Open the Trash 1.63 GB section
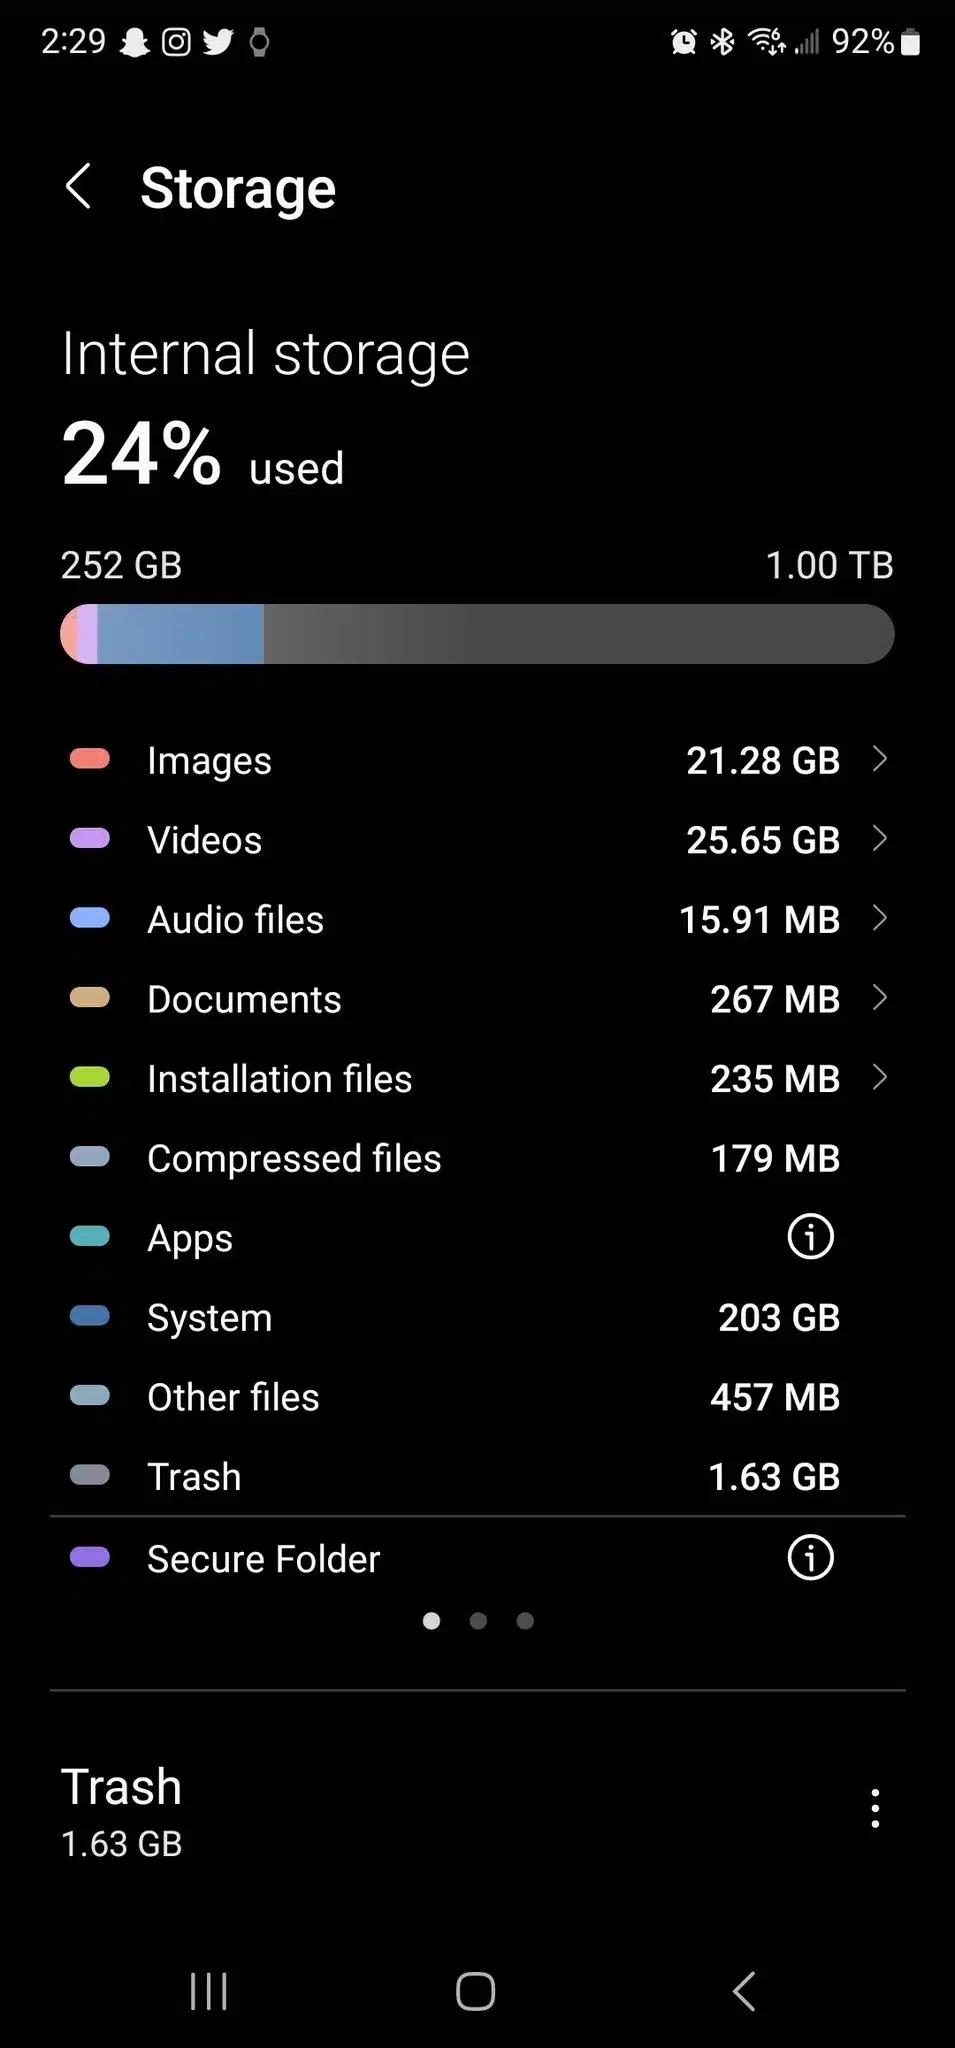The image size is (955, 2048). (478, 1810)
